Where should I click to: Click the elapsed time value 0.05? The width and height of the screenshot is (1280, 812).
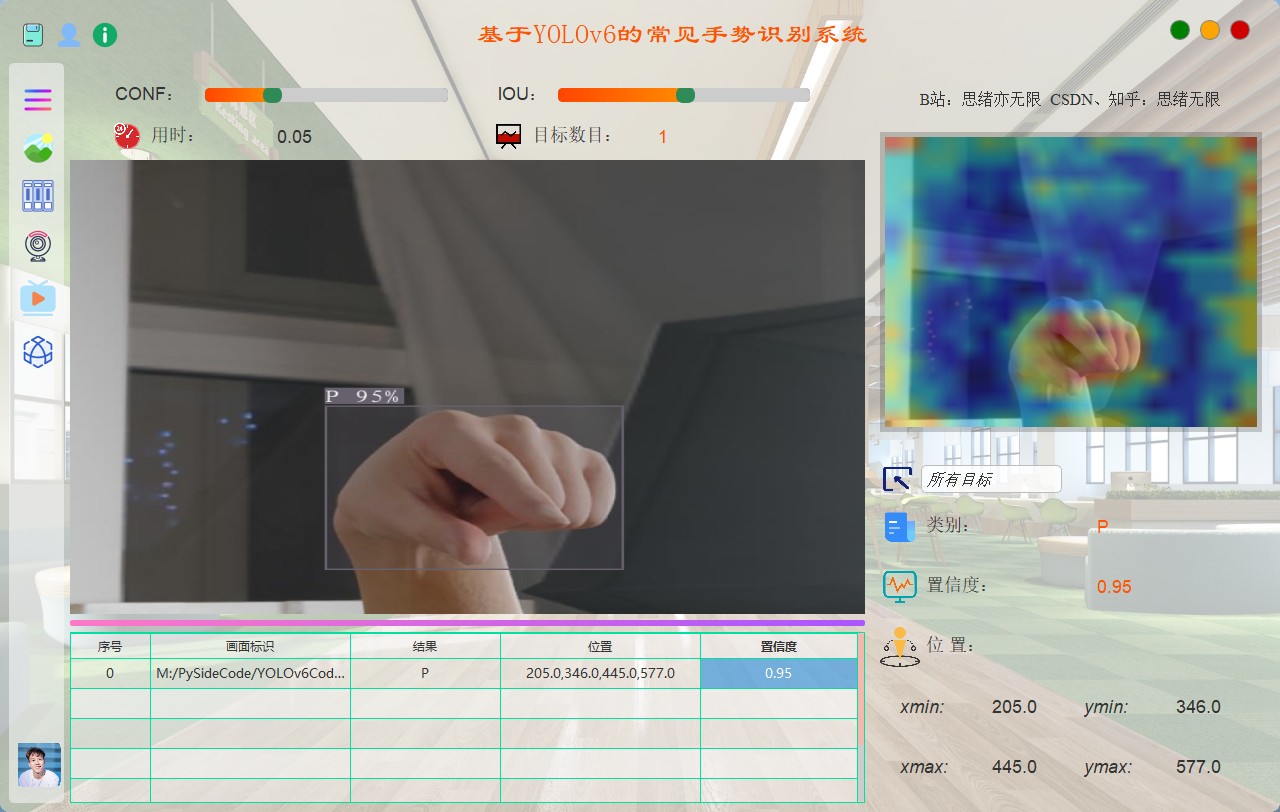coord(294,137)
